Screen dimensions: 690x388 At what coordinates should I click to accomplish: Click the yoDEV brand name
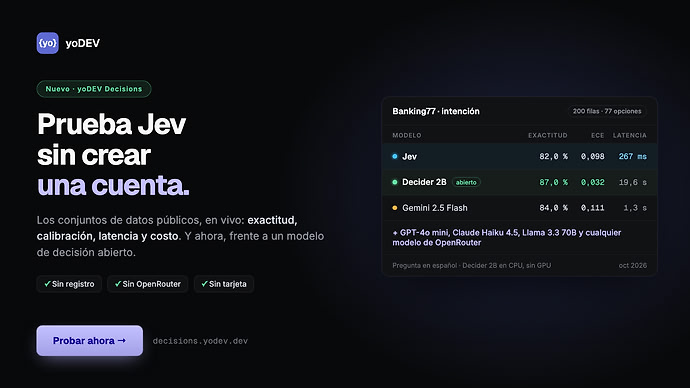[x=83, y=43]
